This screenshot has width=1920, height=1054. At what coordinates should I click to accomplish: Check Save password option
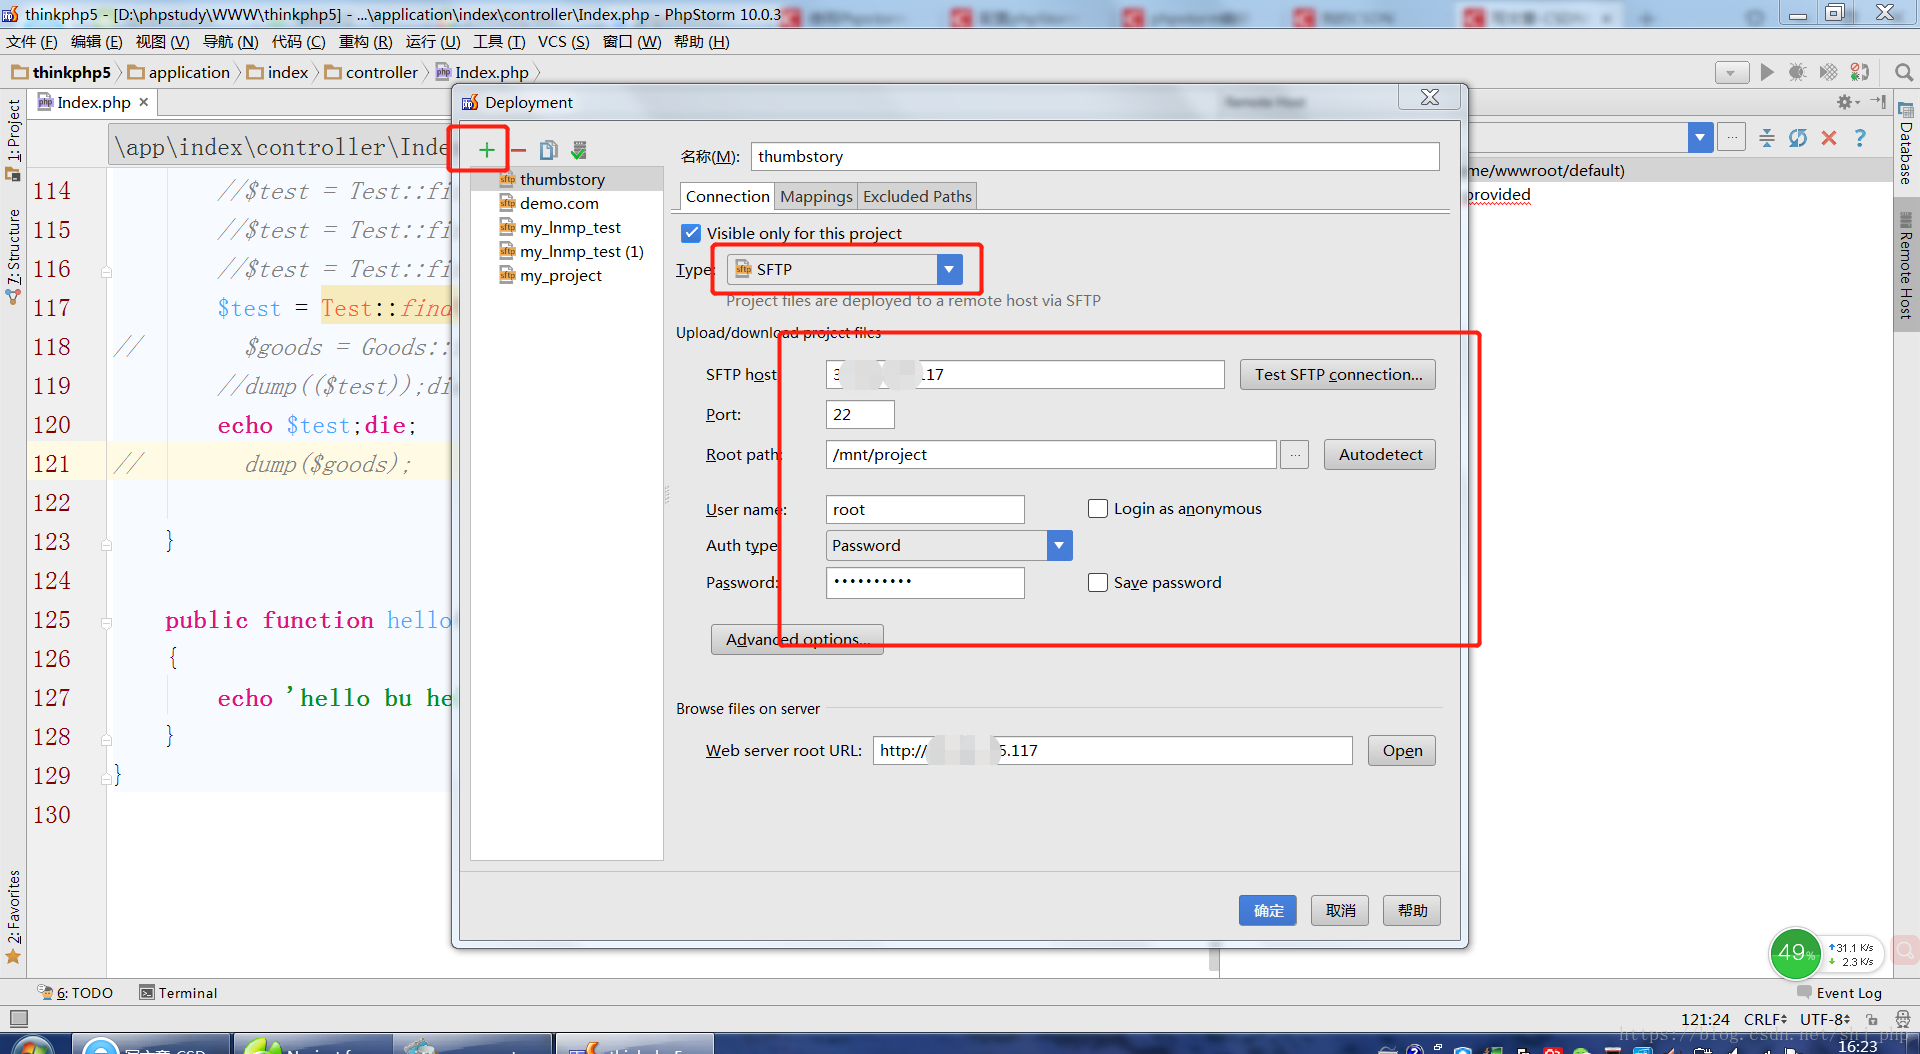pyautogui.click(x=1097, y=583)
